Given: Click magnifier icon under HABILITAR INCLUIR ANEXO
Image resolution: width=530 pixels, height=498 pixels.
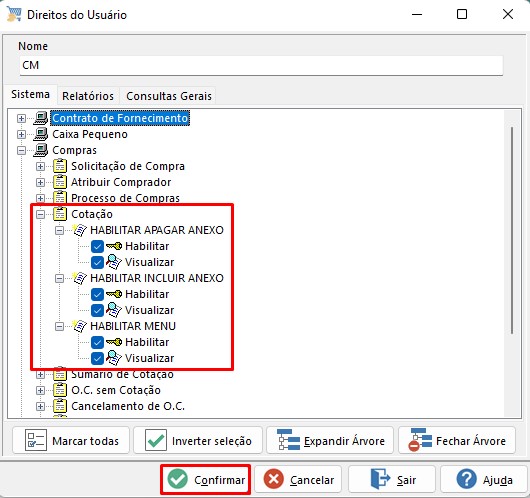Looking at the screenshot, I should click(x=114, y=310).
